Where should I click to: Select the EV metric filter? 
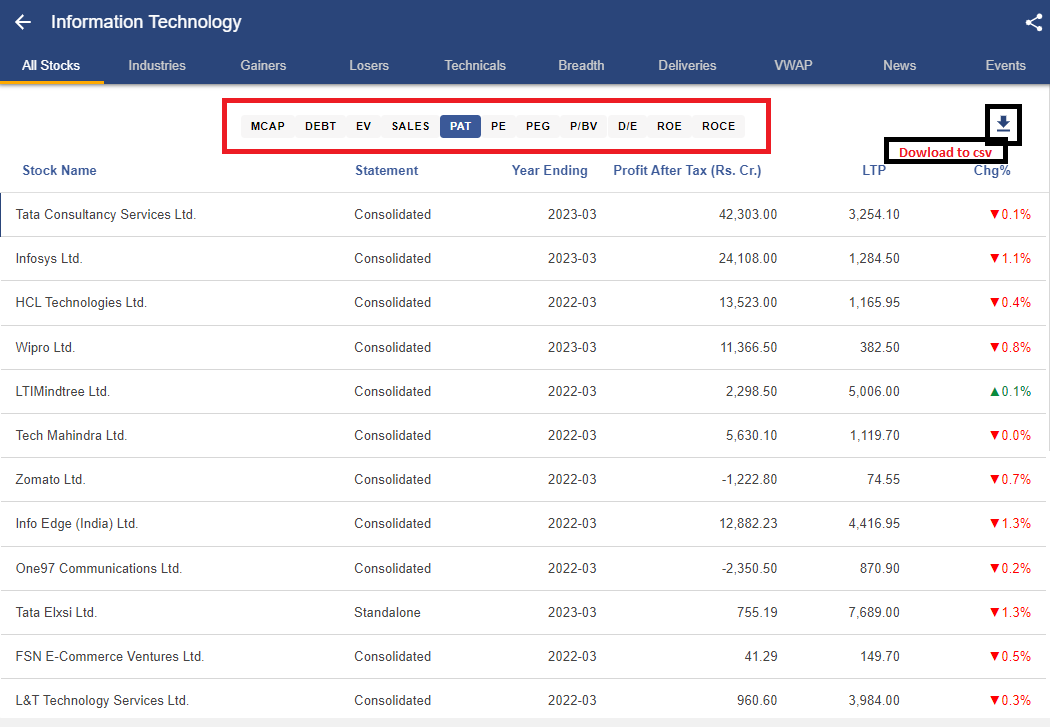point(364,126)
